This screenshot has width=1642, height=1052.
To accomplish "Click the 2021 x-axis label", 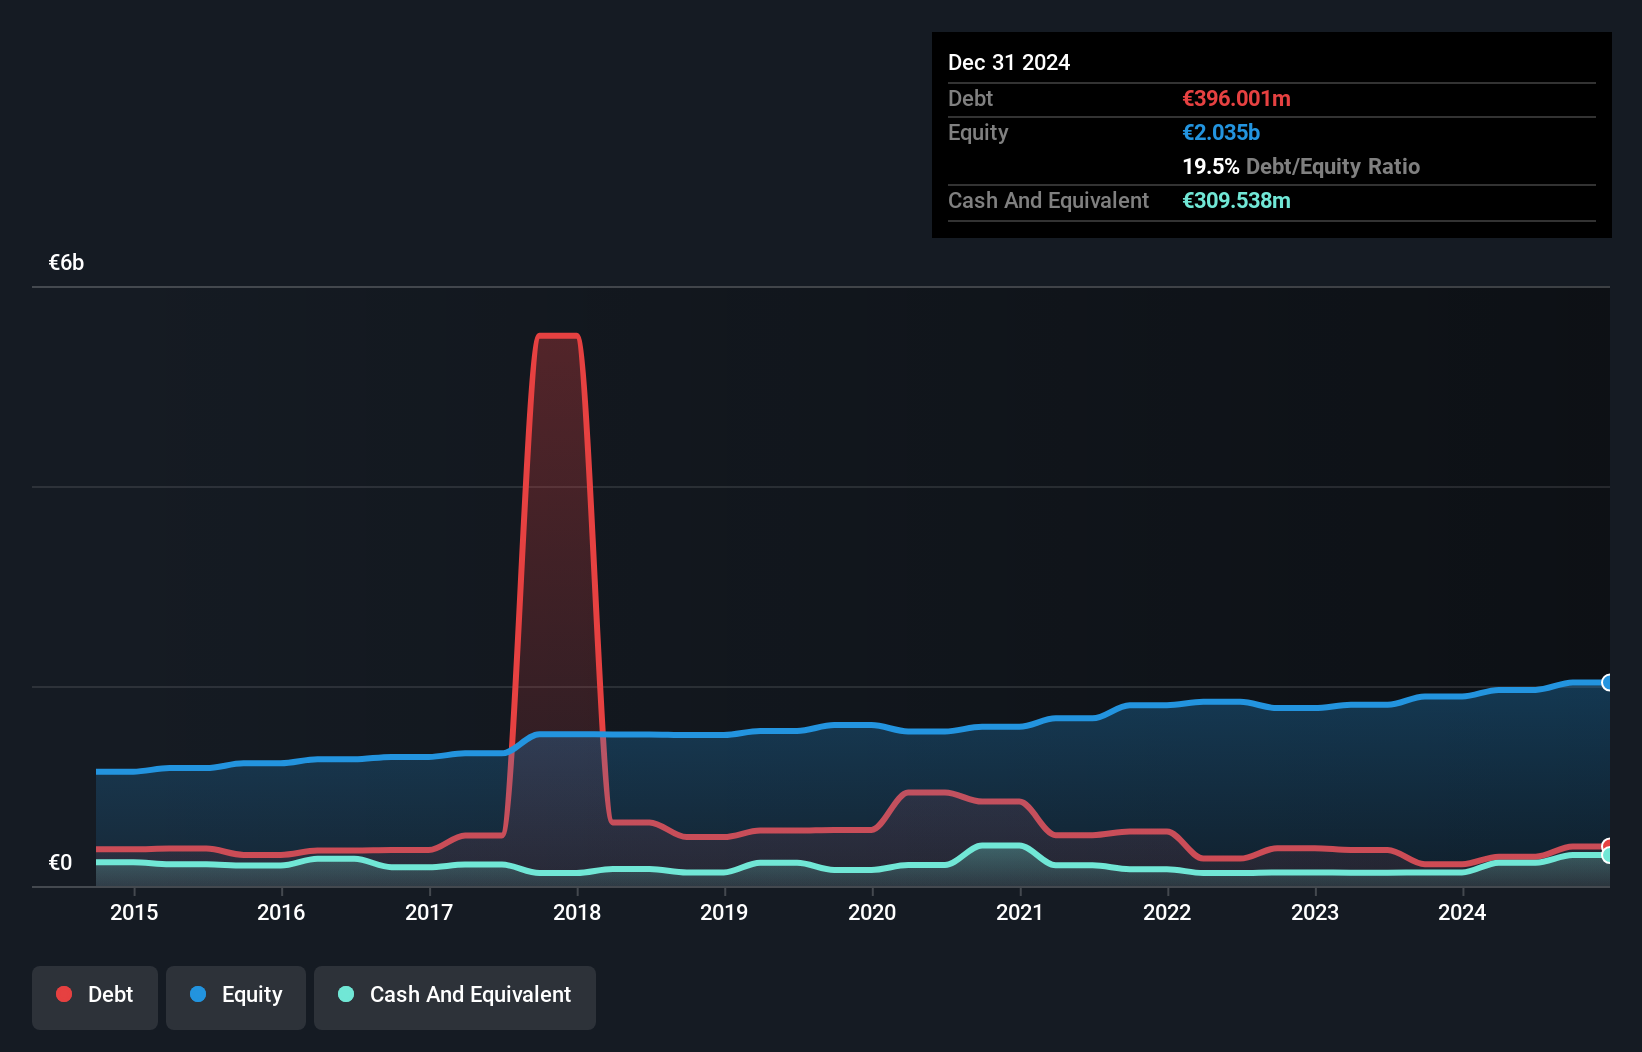I will pyautogui.click(x=1020, y=912).
